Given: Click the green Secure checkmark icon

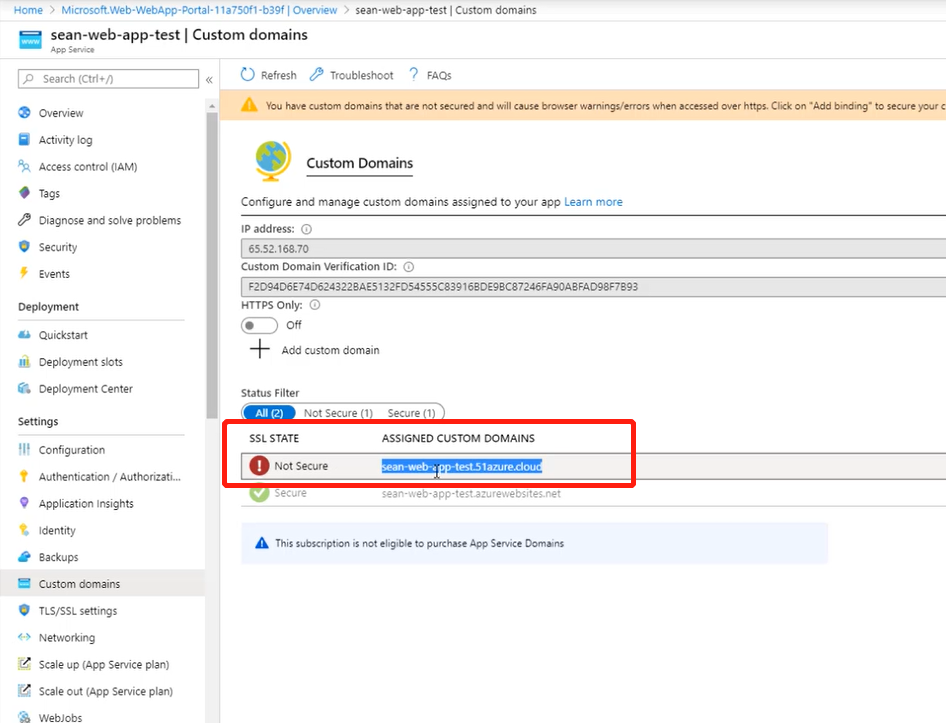Looking at the screenshot, I should pyautogui.click(x=259, y=492).
